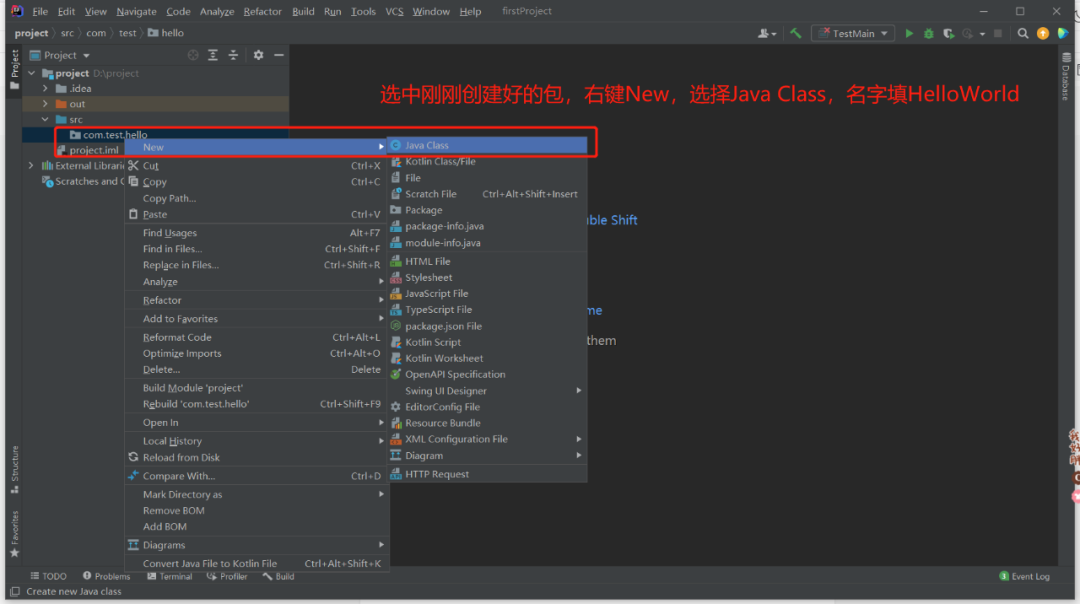Open Project view selector dropdown
This screenshot has height=604, width=1080.
60,55
